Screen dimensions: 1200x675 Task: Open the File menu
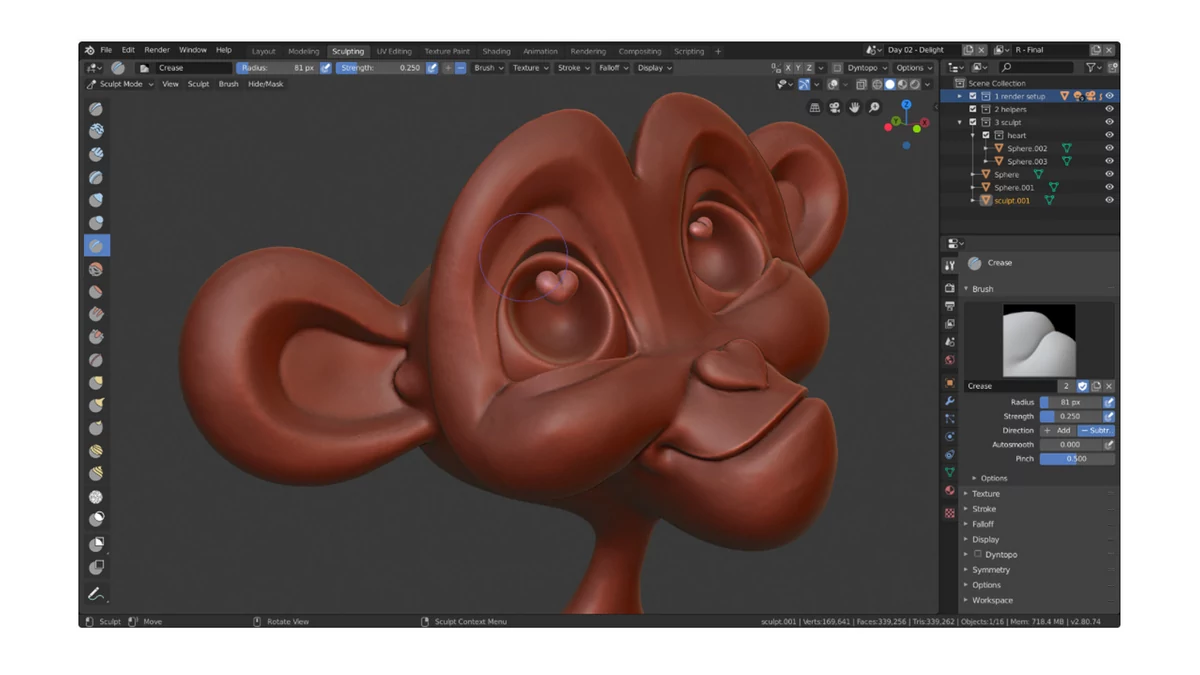(106, 50)
